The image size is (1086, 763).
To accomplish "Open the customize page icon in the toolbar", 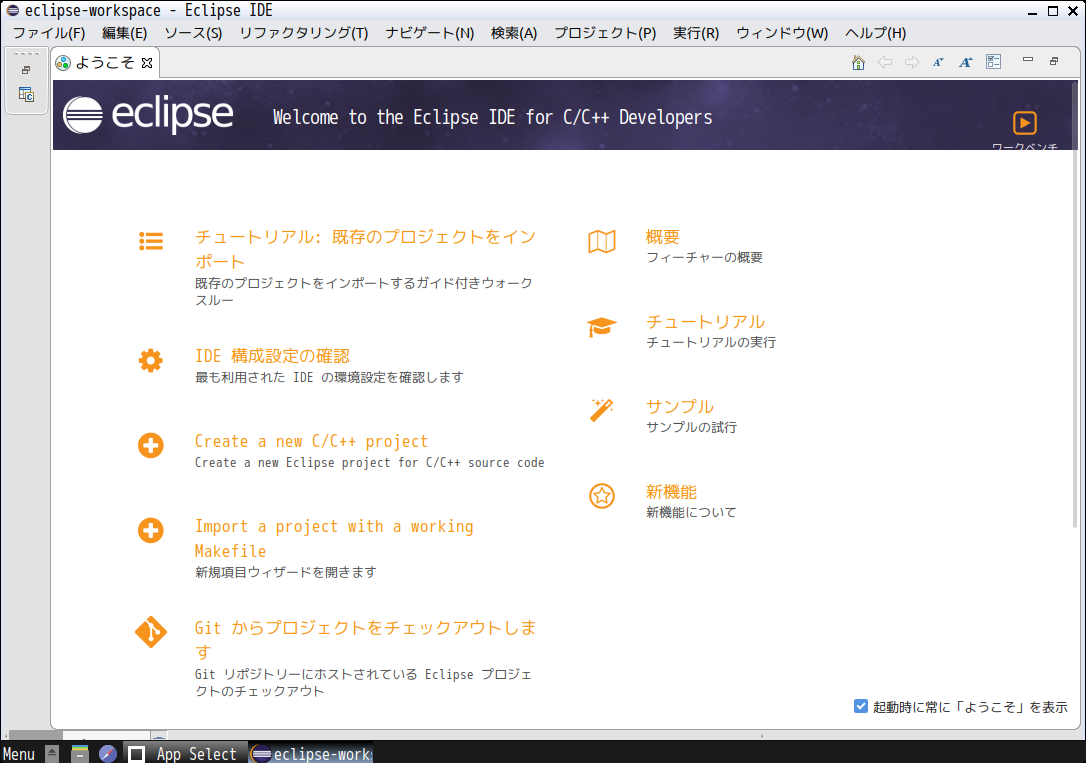I will [994, 62].
